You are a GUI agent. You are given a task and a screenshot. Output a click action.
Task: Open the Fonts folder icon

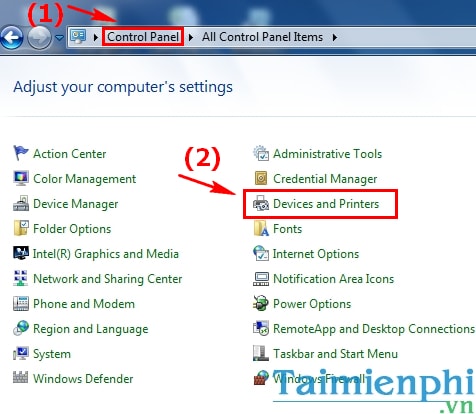click(261, 228)
